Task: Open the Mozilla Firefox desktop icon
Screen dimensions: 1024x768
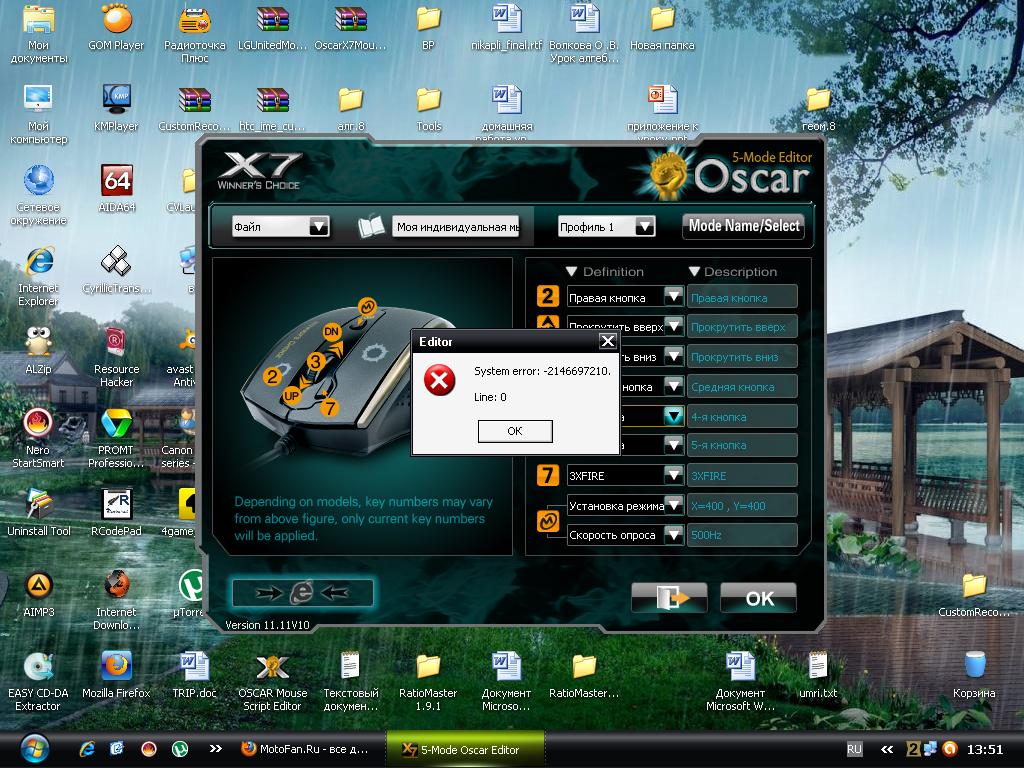Action: point(116,675)
